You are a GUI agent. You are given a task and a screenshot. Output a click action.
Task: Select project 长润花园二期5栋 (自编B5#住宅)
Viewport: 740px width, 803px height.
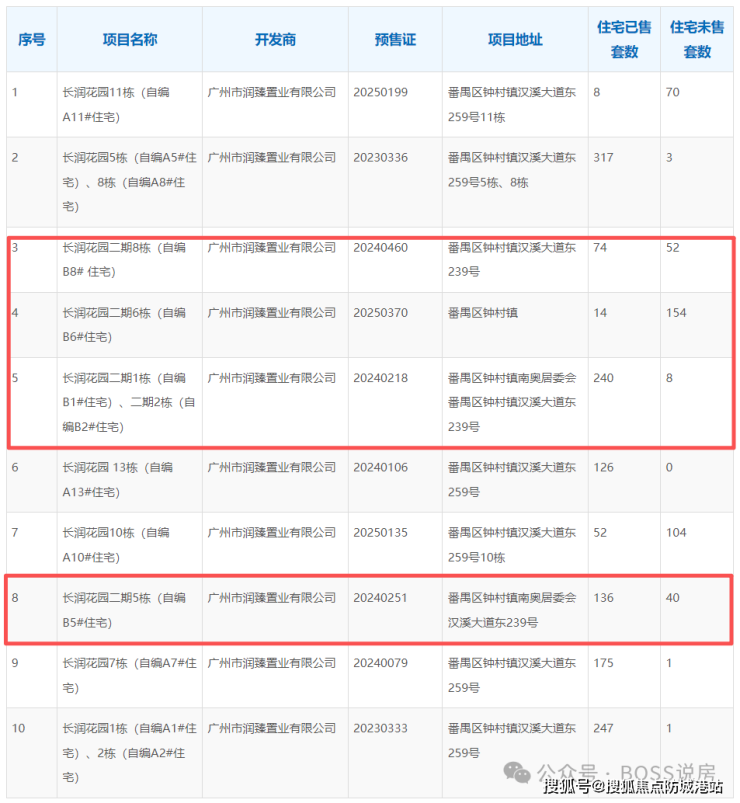click(x=124, y=610)
